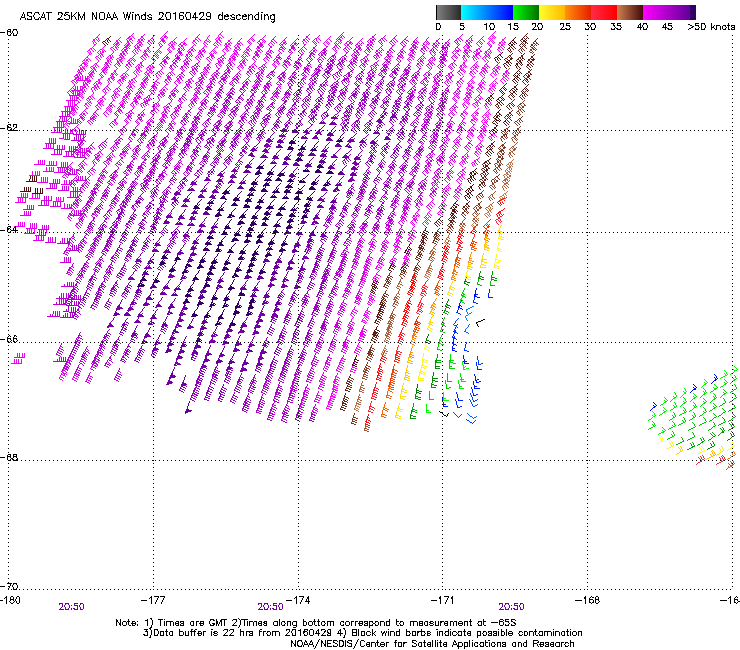Viewport: 740px width, 650px height.
Task: Click the '-174' longitude axis label
Action: click(298, 600)
